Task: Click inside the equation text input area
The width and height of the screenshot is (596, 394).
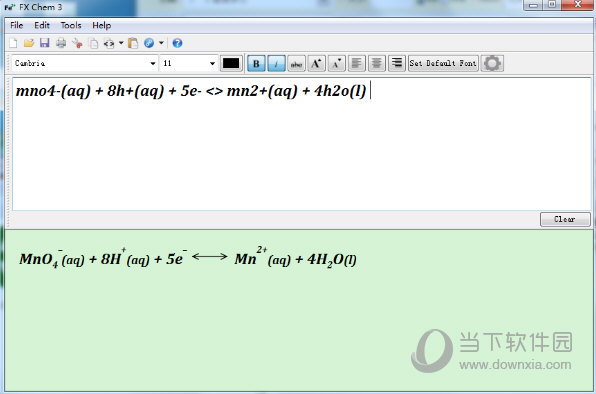Action: [301, 144]
